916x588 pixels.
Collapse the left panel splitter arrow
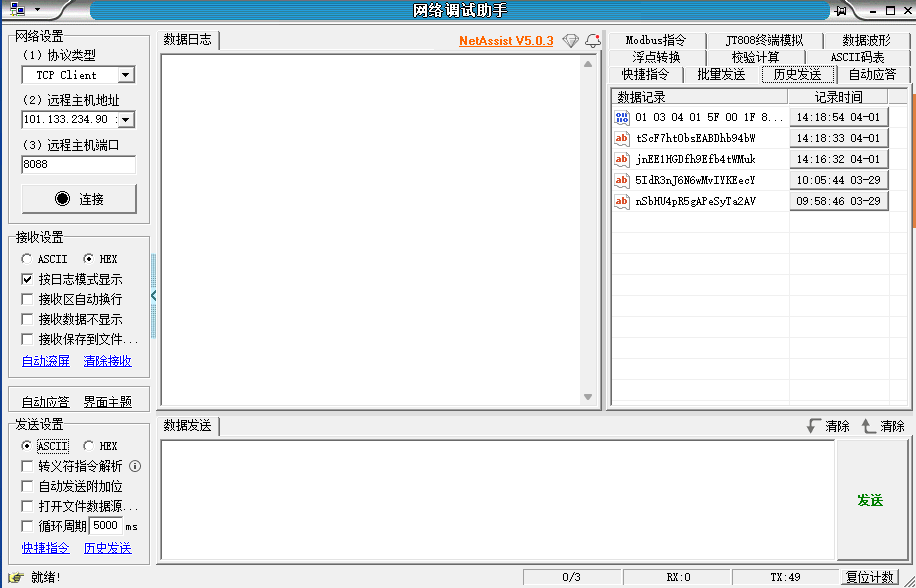(x=153, y=296)
